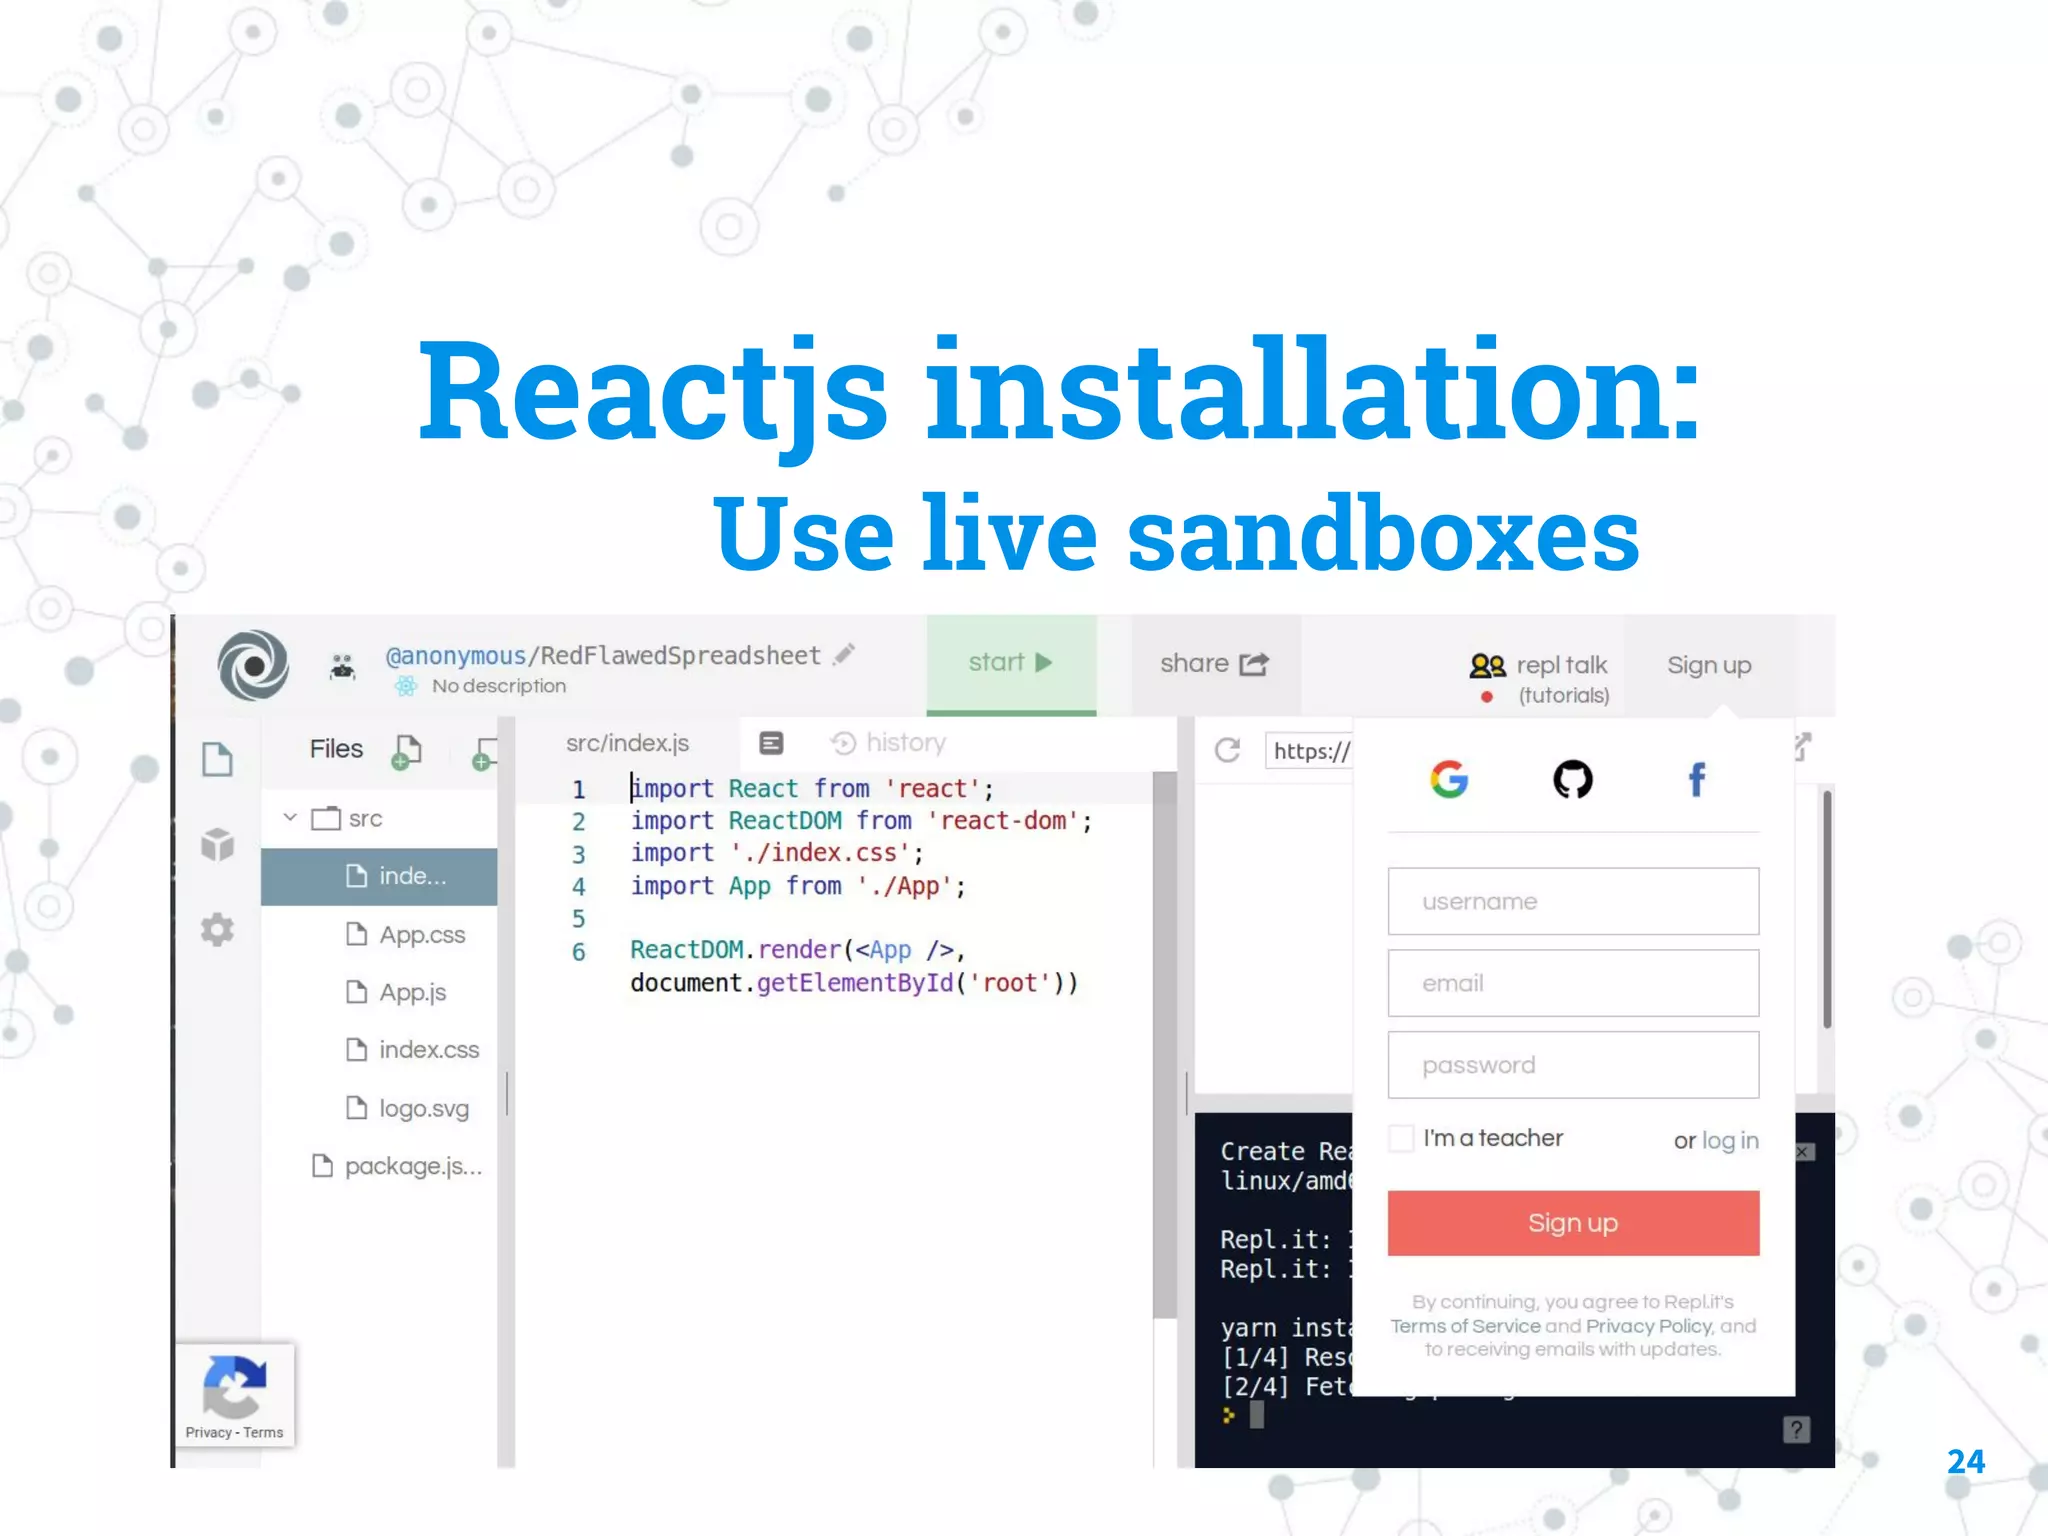Click the add new file icon
This screenshot has width=2048, height=1536.
[406, 752]
